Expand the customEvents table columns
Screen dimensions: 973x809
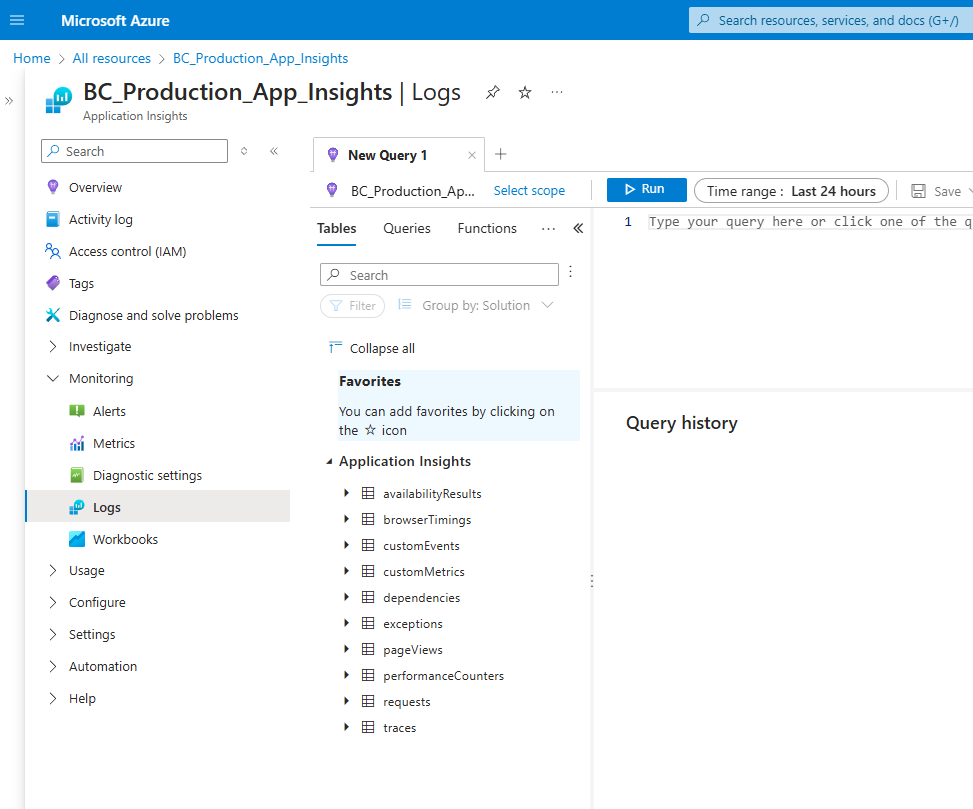346,545
